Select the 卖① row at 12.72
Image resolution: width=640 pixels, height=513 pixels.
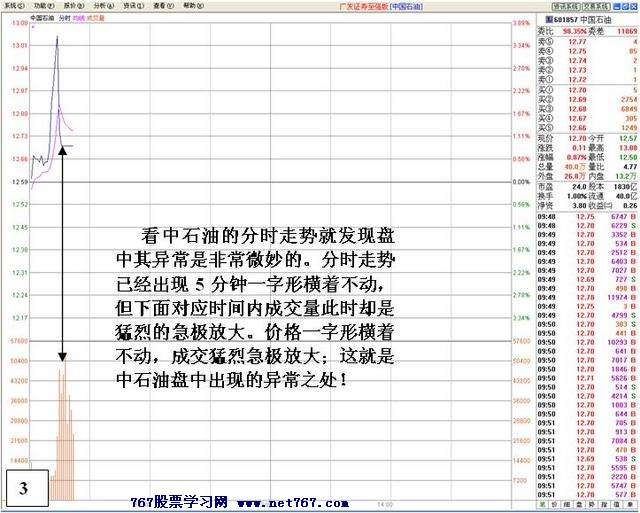click(587, 79)
